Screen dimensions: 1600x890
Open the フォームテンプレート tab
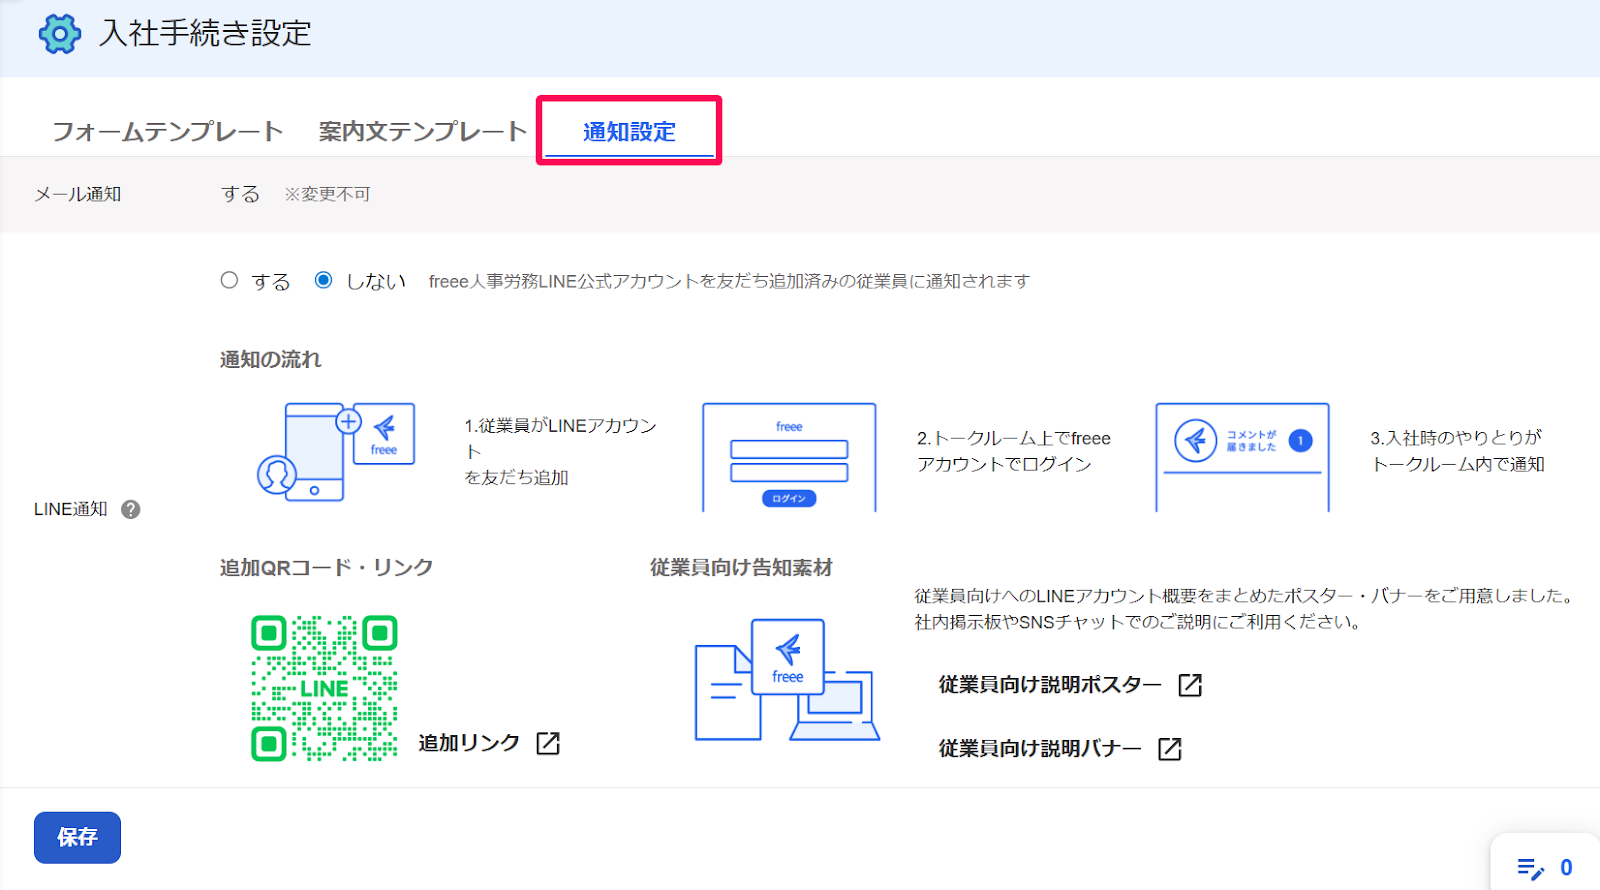coord(167,131)
